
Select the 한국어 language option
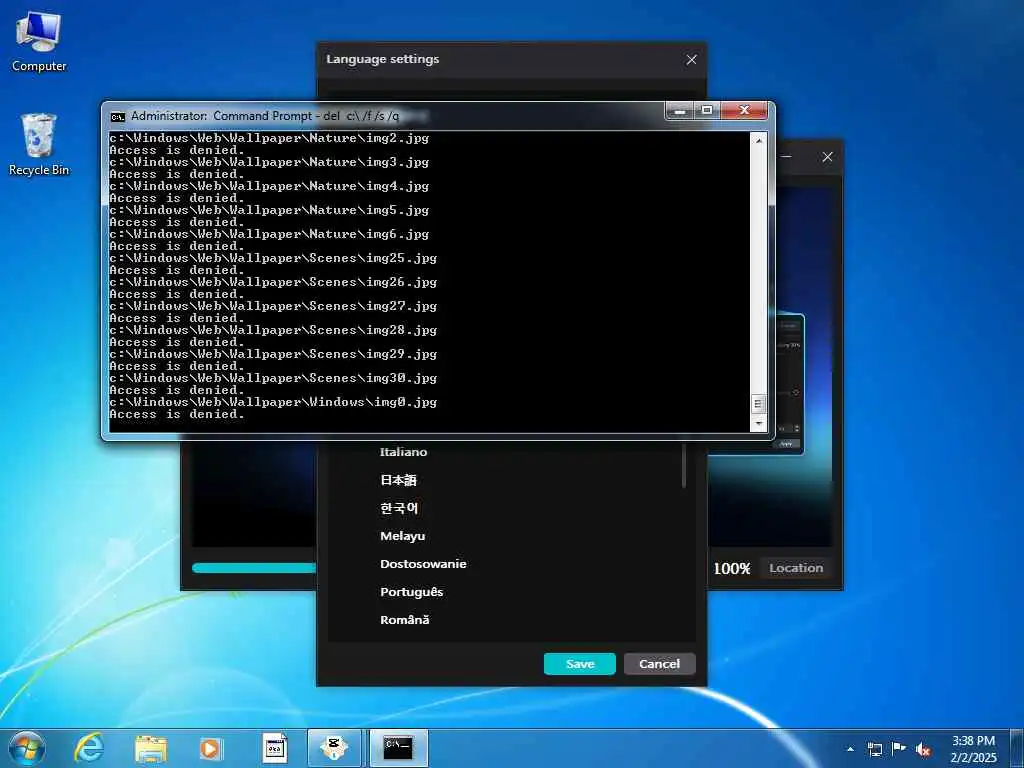[x=399, y=508]
